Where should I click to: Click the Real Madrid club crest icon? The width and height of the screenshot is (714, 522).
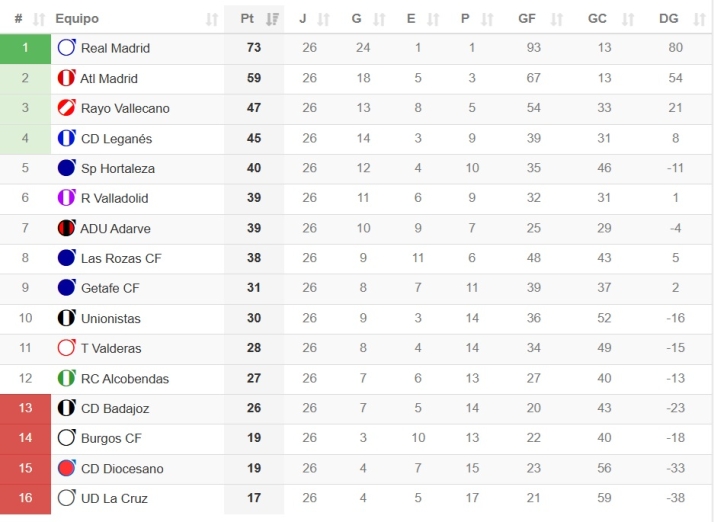point(67,48)
